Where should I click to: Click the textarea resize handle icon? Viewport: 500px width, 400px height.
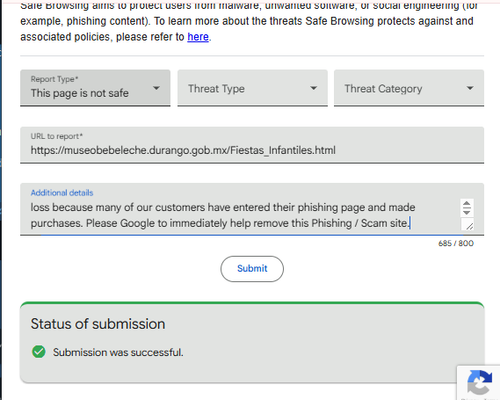(x=469, y=226)
